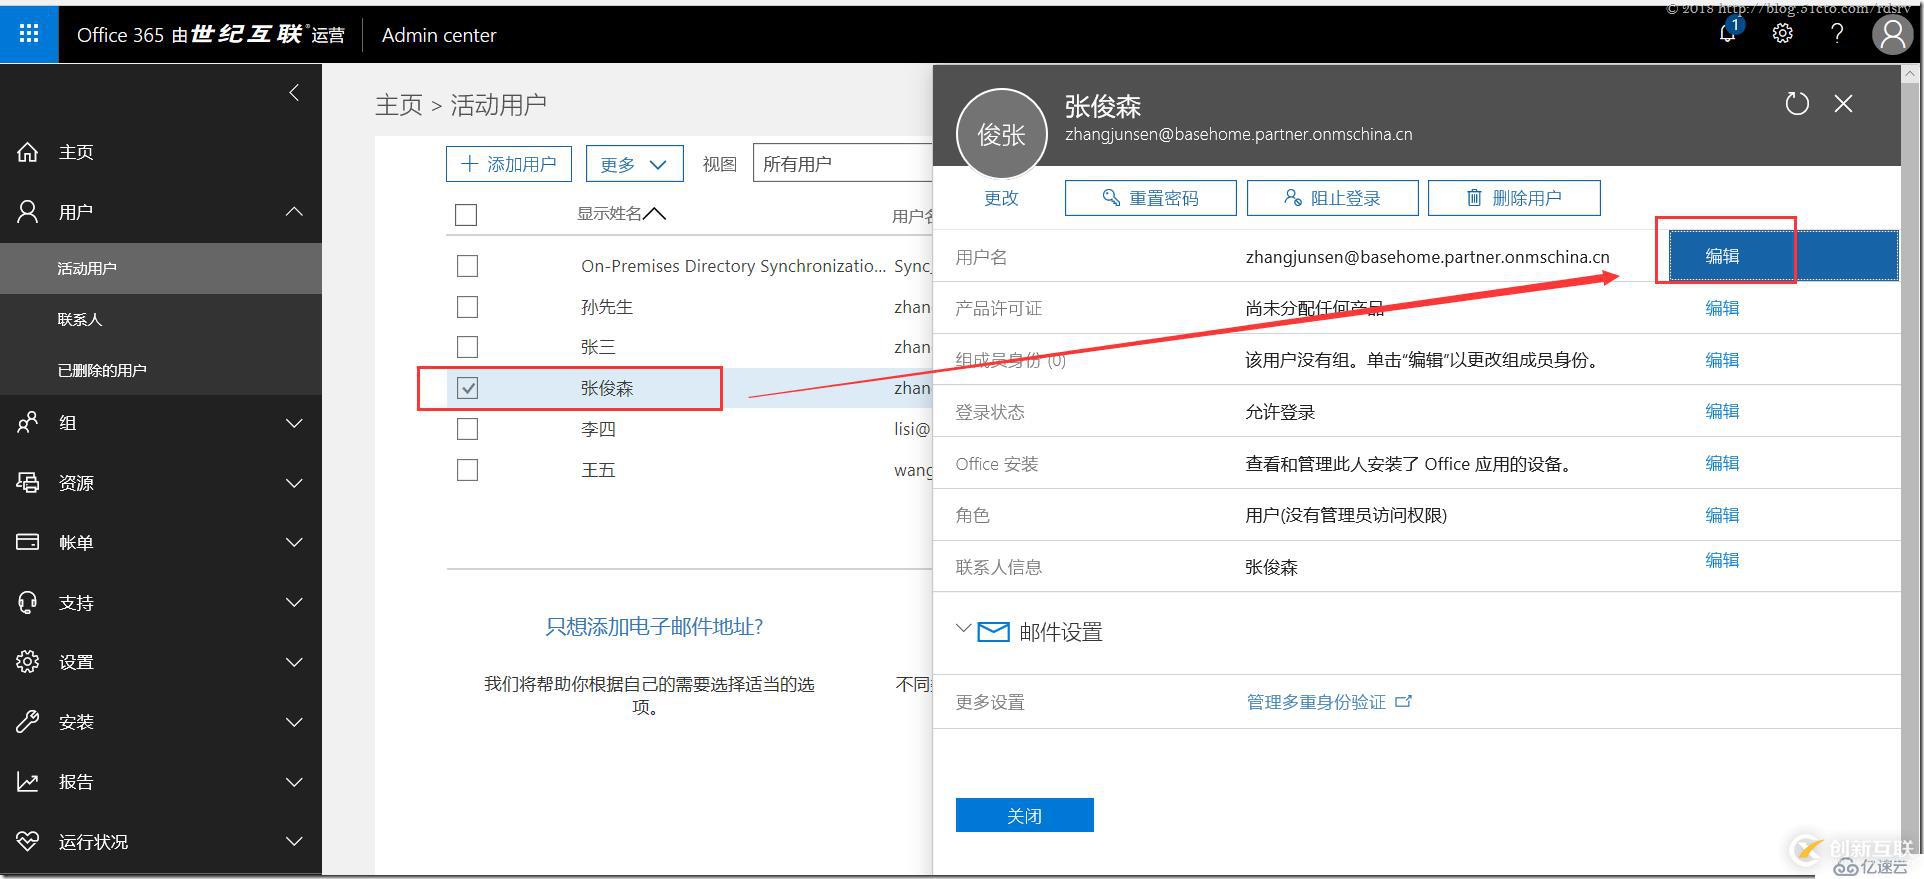Open 管理多重身份验证 link
1924x879 pixels.
(1328, 702)
